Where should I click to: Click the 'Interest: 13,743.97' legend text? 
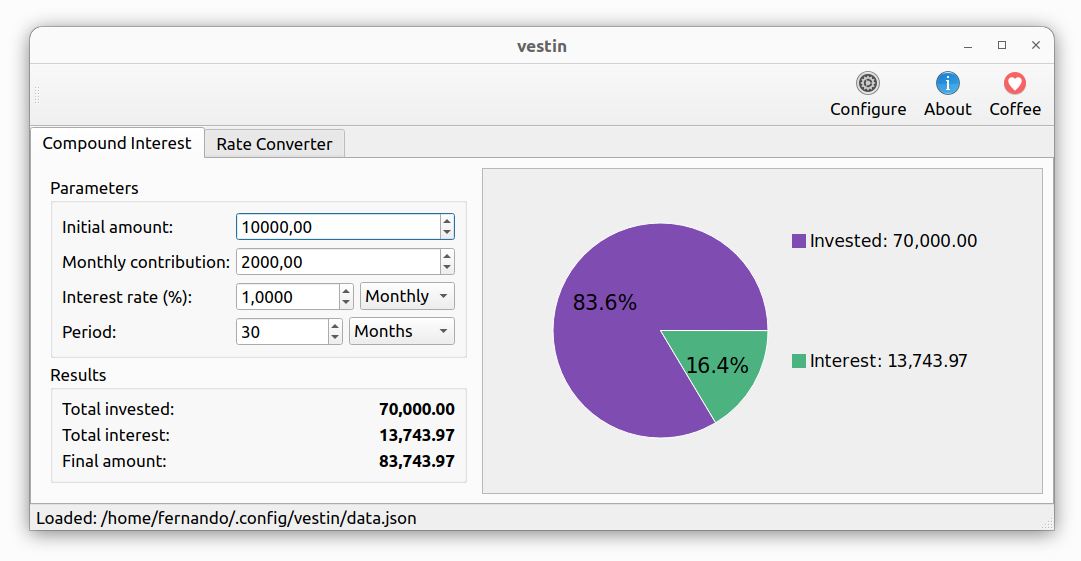[889, 361]
